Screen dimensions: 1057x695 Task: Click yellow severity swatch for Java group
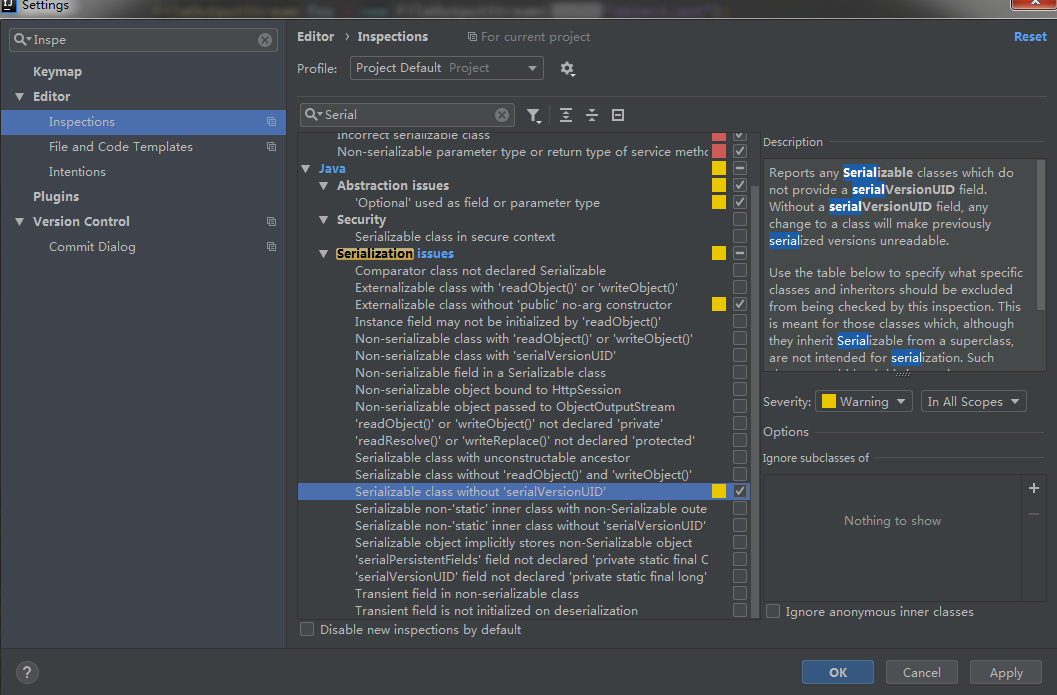(719, 169)
